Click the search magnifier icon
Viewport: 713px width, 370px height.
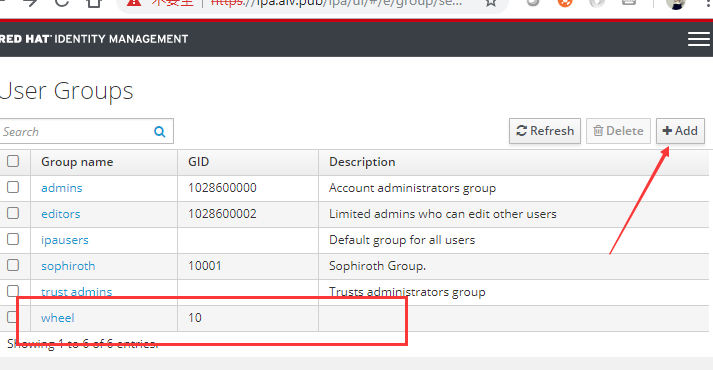160,132
